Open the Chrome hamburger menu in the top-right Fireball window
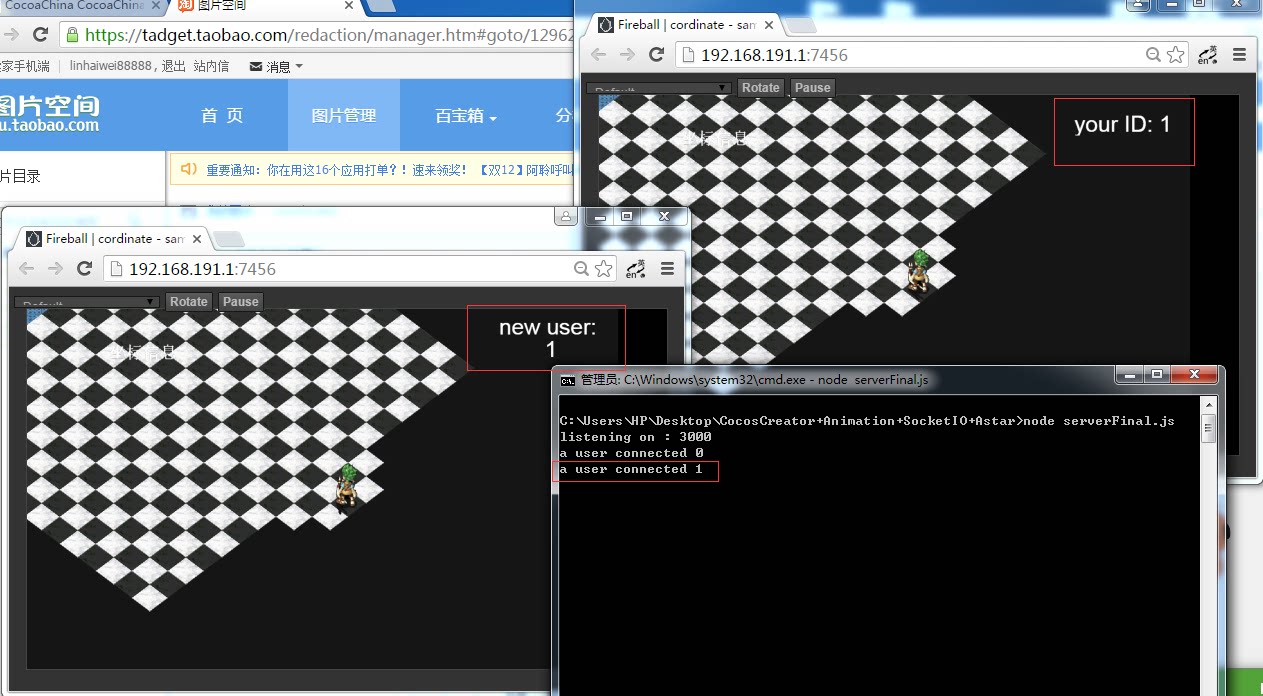Viewport: 1263px width, 696px height. pyautogui.click(x=1239, y=55)
